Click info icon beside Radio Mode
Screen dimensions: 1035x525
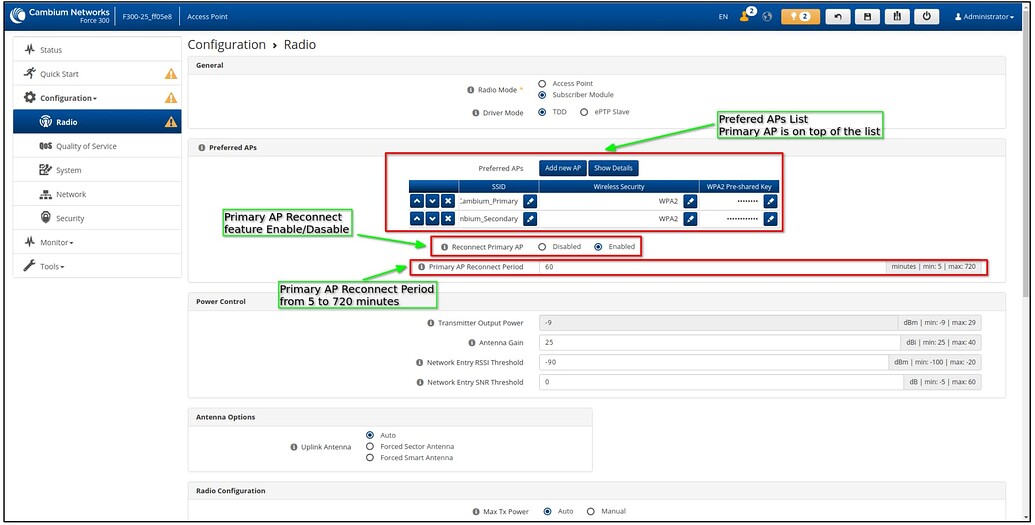pyautogui.click(x=471, y=90)
